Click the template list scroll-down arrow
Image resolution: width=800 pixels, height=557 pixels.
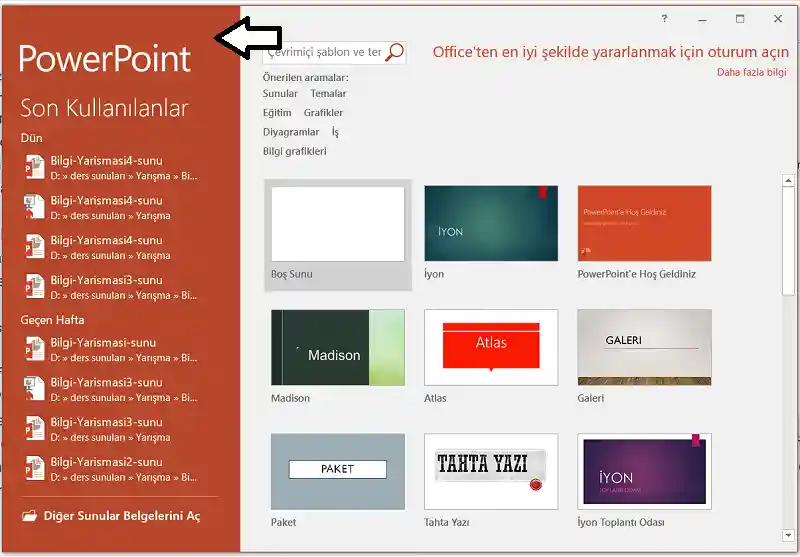(788, 536)
